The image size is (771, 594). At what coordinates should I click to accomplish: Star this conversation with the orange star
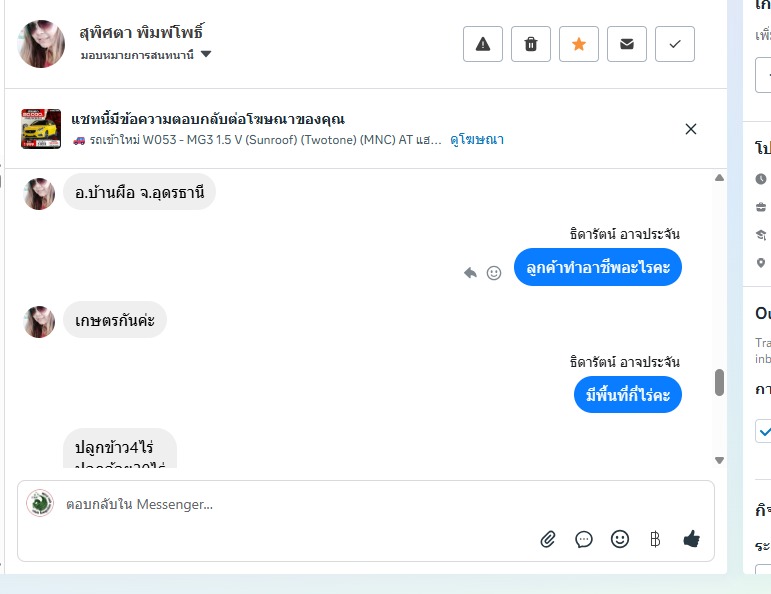tap(579, 44)
